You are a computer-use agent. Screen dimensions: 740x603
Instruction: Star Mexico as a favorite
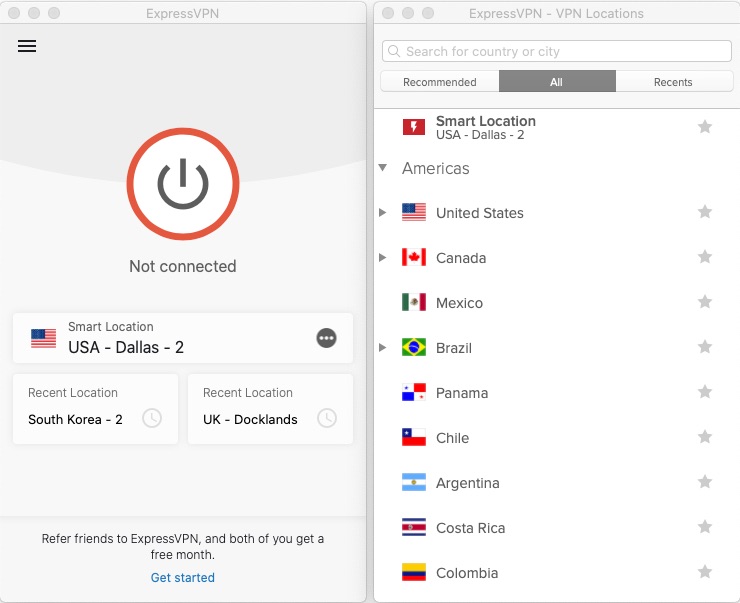[x=705, y=302]
